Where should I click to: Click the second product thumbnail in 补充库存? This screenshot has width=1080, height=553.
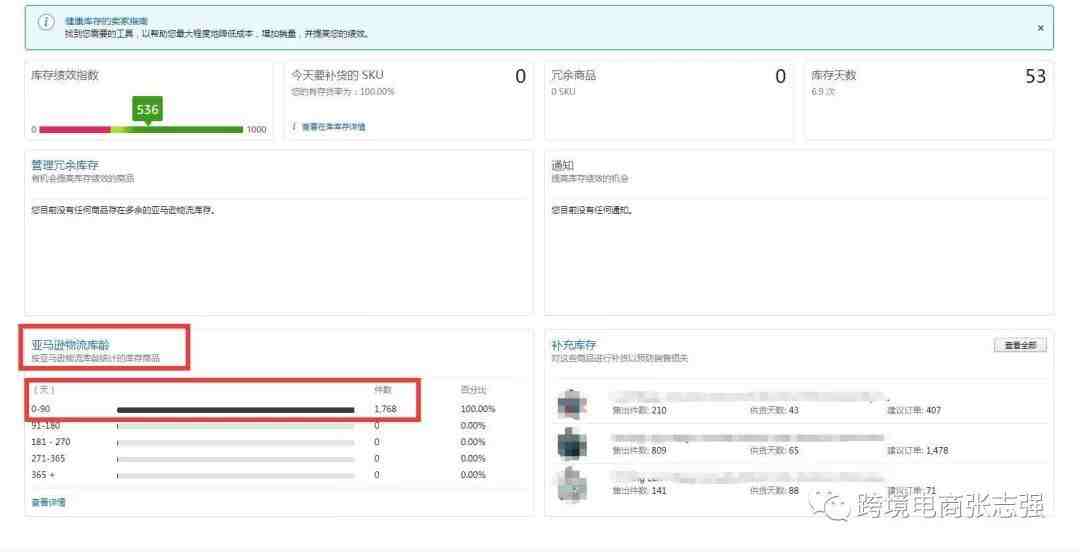click(x=571, y=443)
